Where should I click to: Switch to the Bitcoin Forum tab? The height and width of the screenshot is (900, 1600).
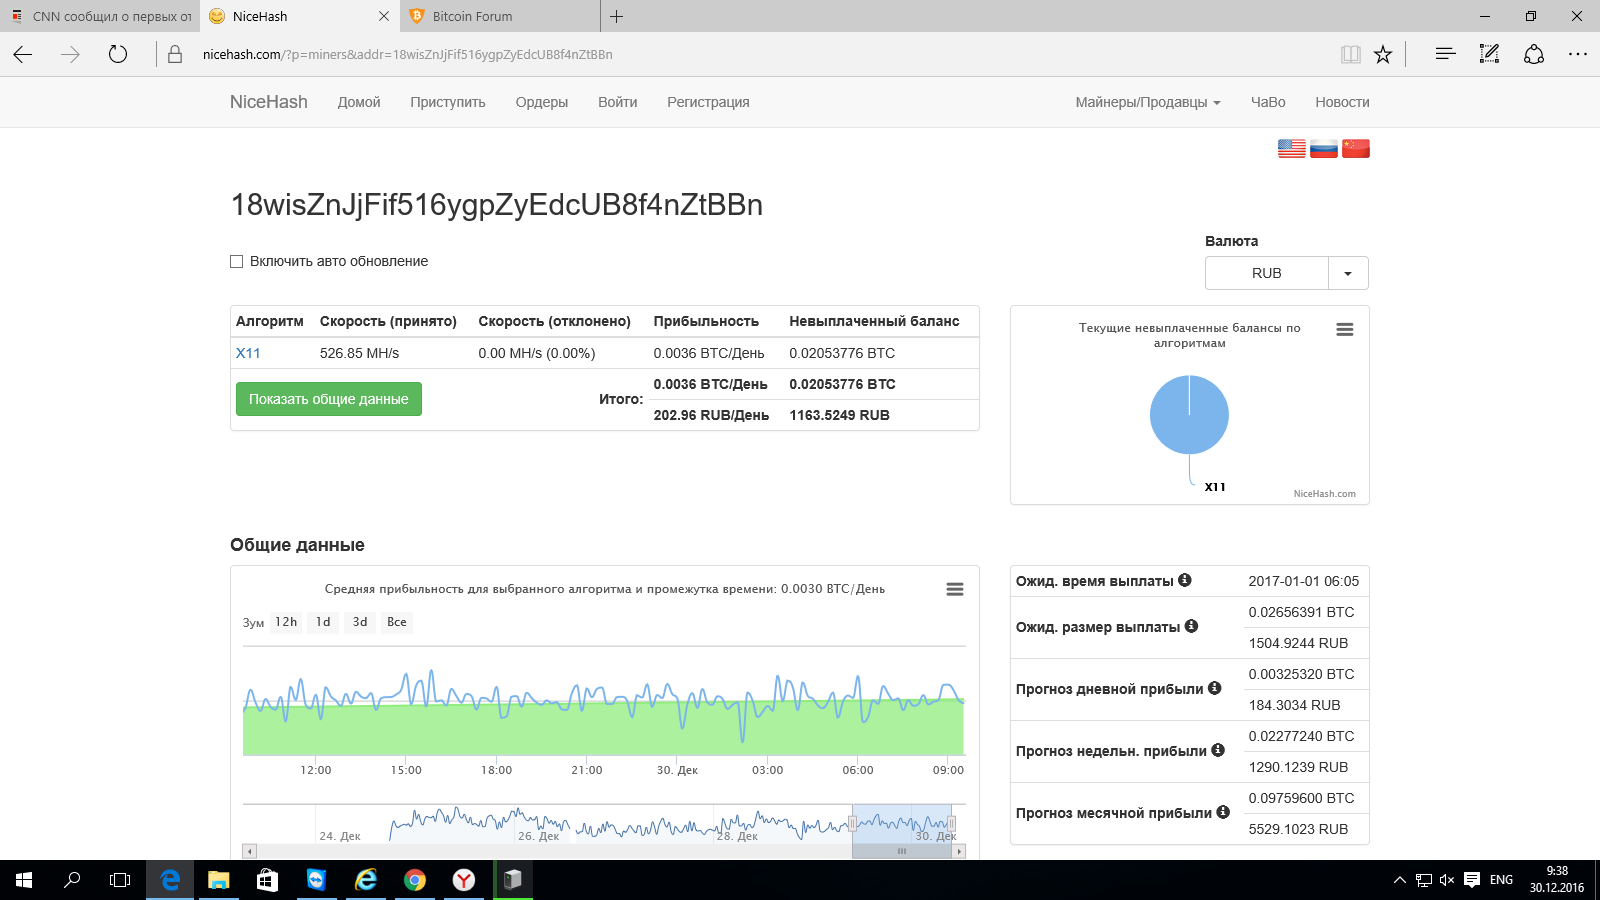[x=472, y=16]
